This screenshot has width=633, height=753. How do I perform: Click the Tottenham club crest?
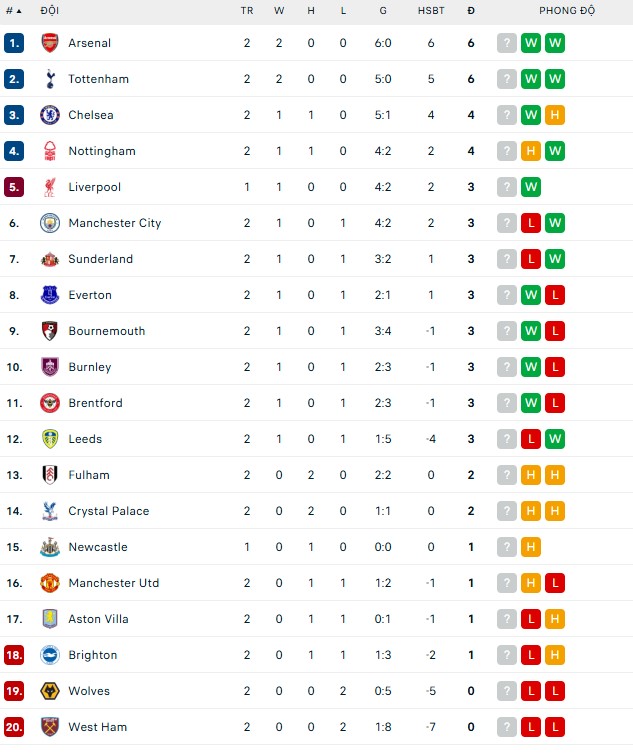[x=50, y=79]
